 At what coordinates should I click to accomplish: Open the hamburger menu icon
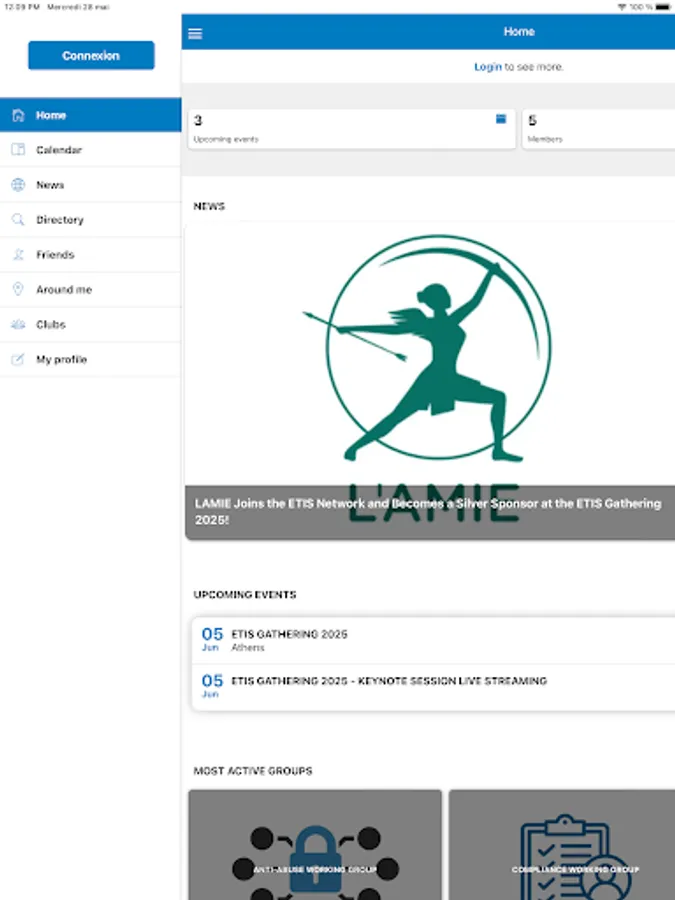pyautogui.click(x=195, y=33)
